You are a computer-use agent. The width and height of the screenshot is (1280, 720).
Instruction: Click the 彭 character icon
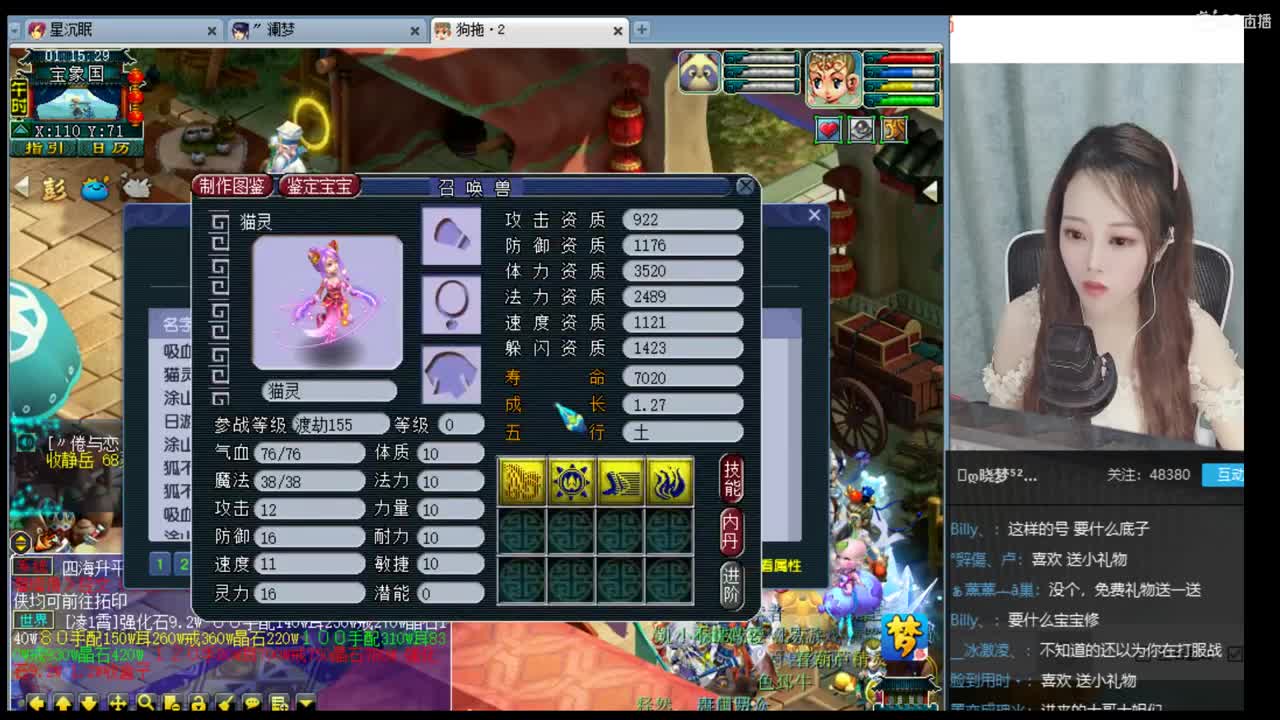pos(53,188)
